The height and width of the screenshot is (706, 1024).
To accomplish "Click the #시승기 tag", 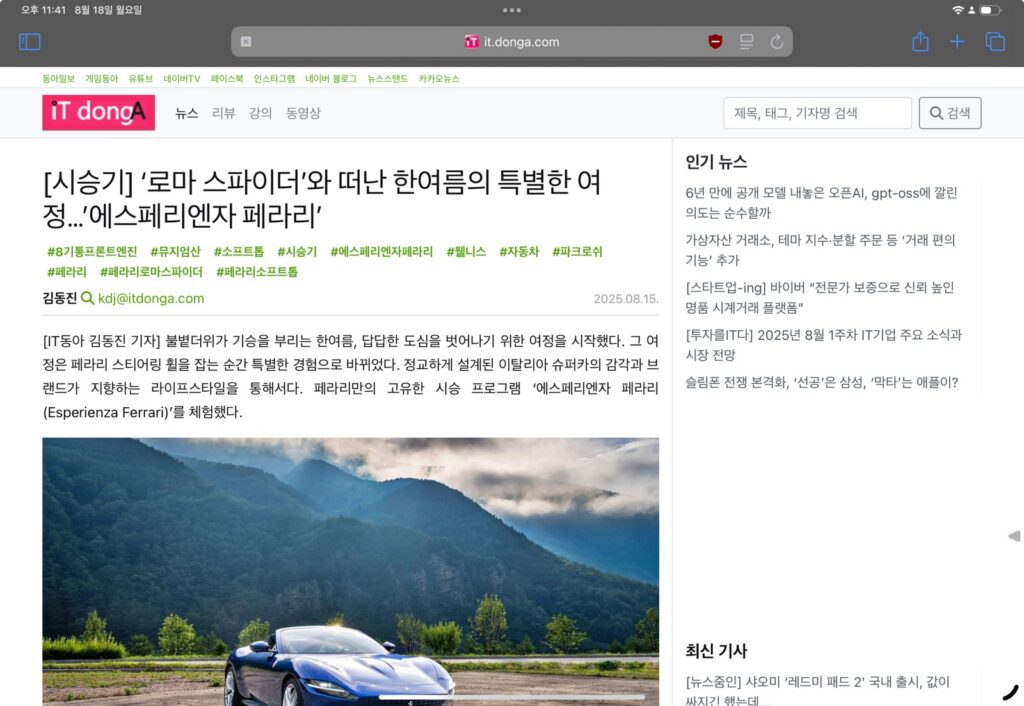I will click(297, 251).
